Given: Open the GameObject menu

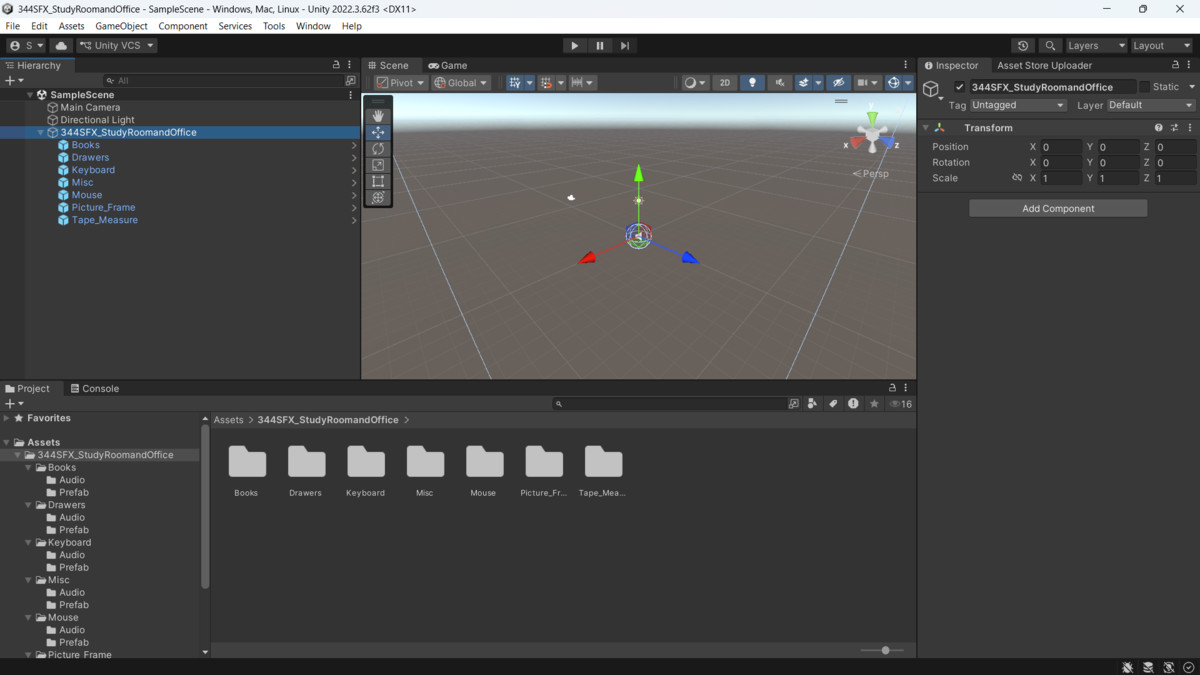Looking at the screenshot, I should click(x=121, y=26).
